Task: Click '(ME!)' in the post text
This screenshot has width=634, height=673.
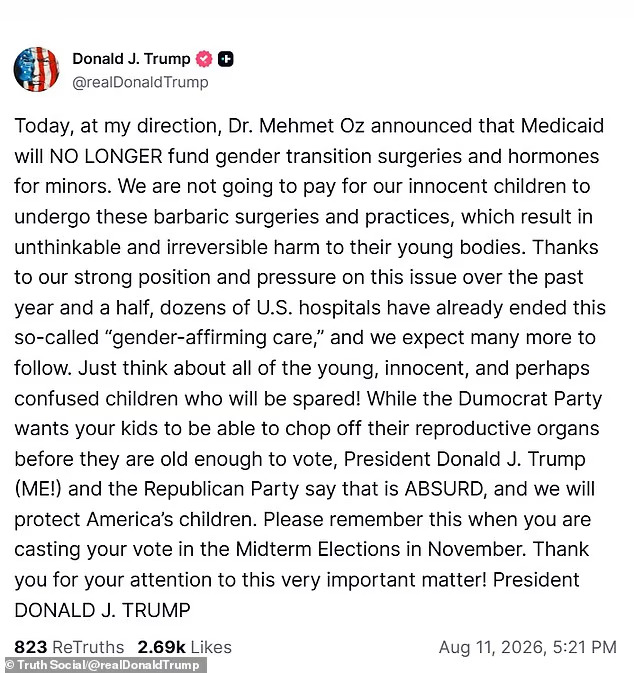Action: [38, 489]
